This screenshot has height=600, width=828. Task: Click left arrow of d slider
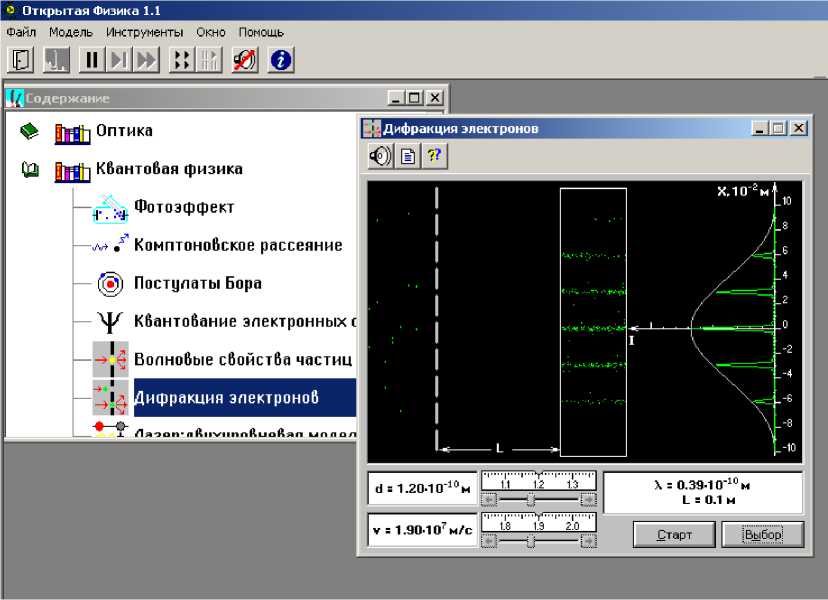click(490, 500)
